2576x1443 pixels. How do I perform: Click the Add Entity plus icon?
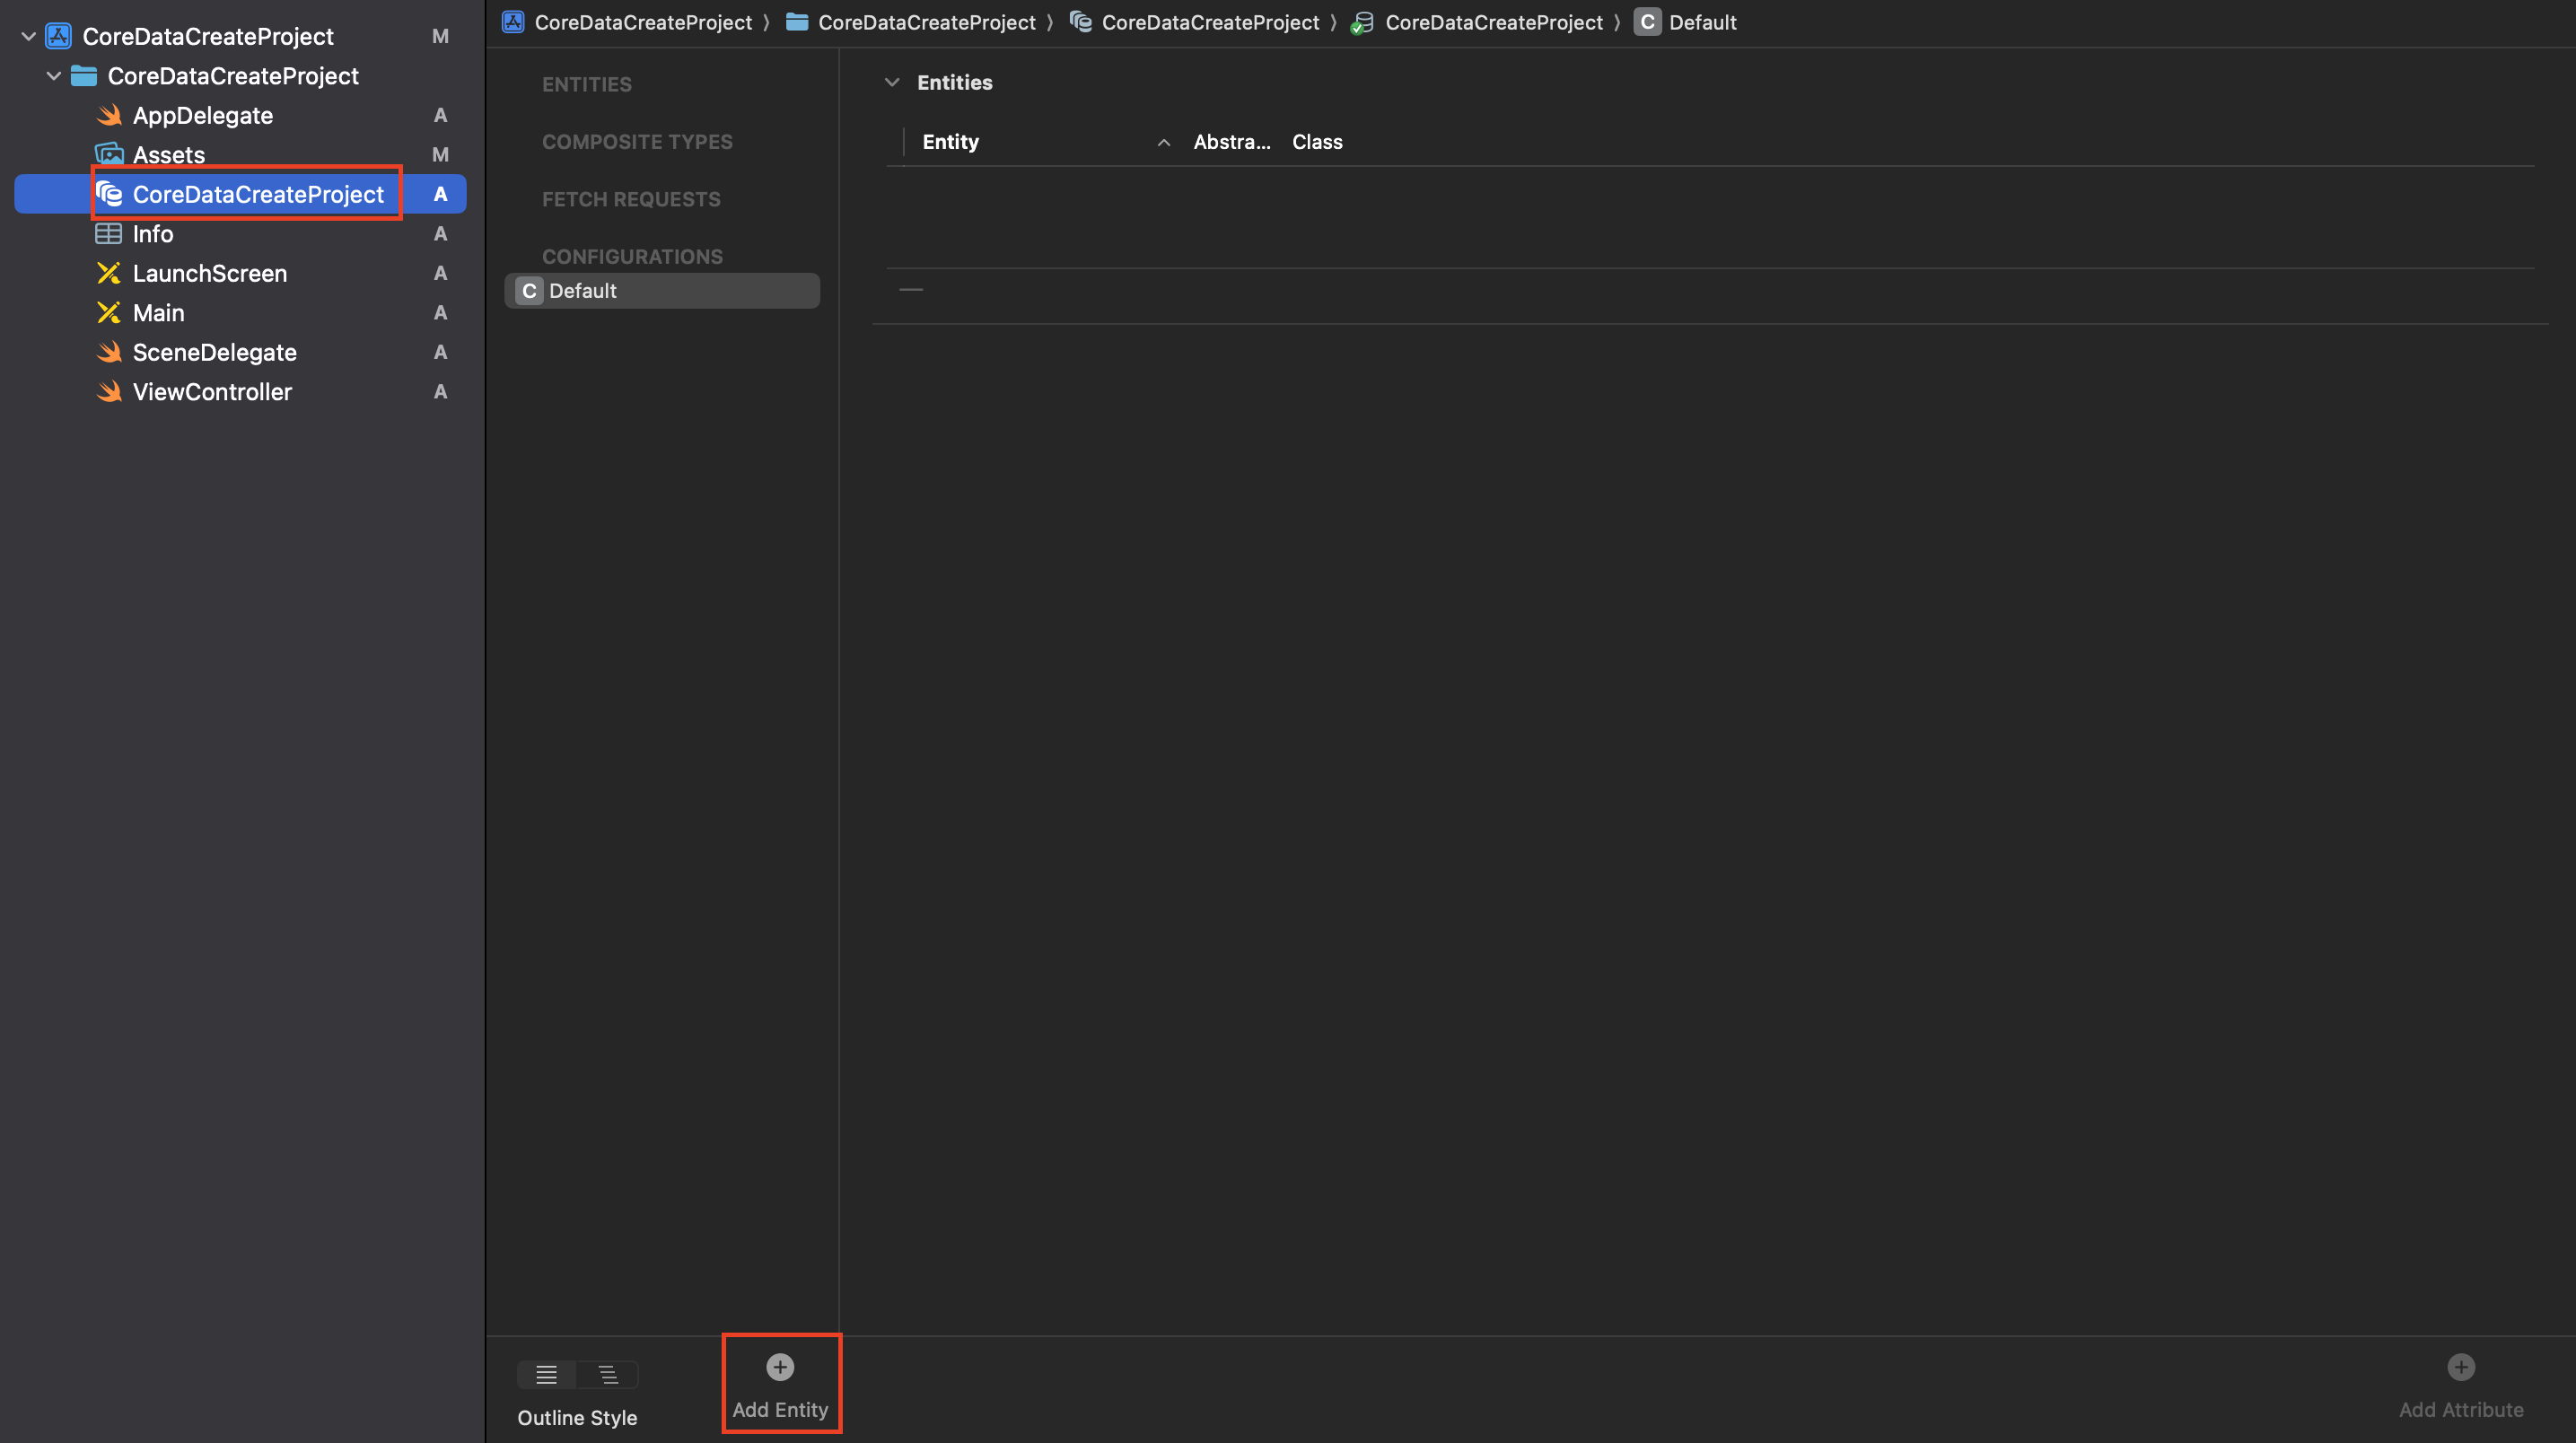[x=780, y=1366]
